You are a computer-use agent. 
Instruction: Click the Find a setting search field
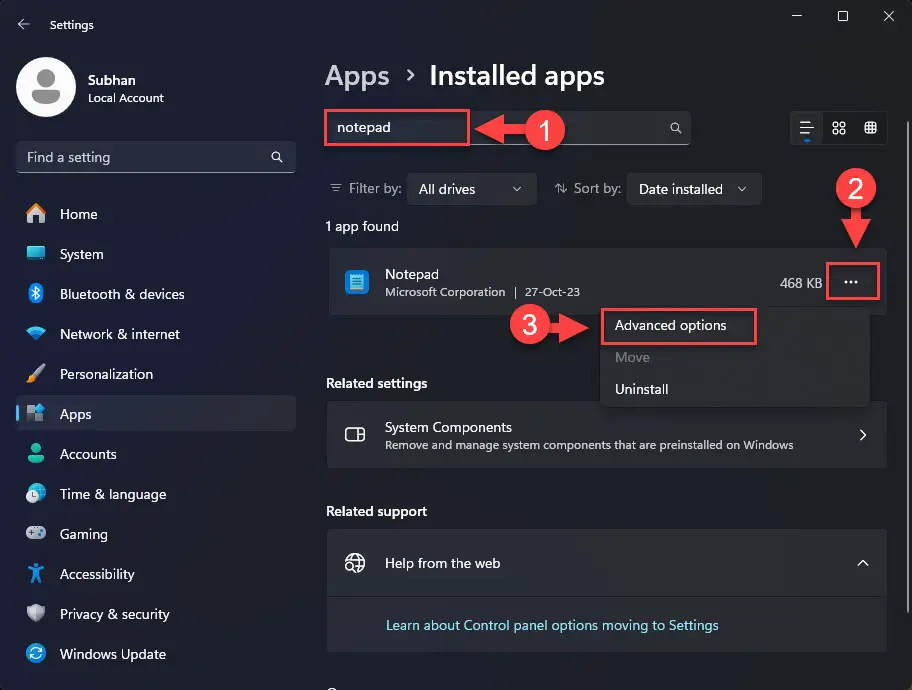tap(156, 157)
